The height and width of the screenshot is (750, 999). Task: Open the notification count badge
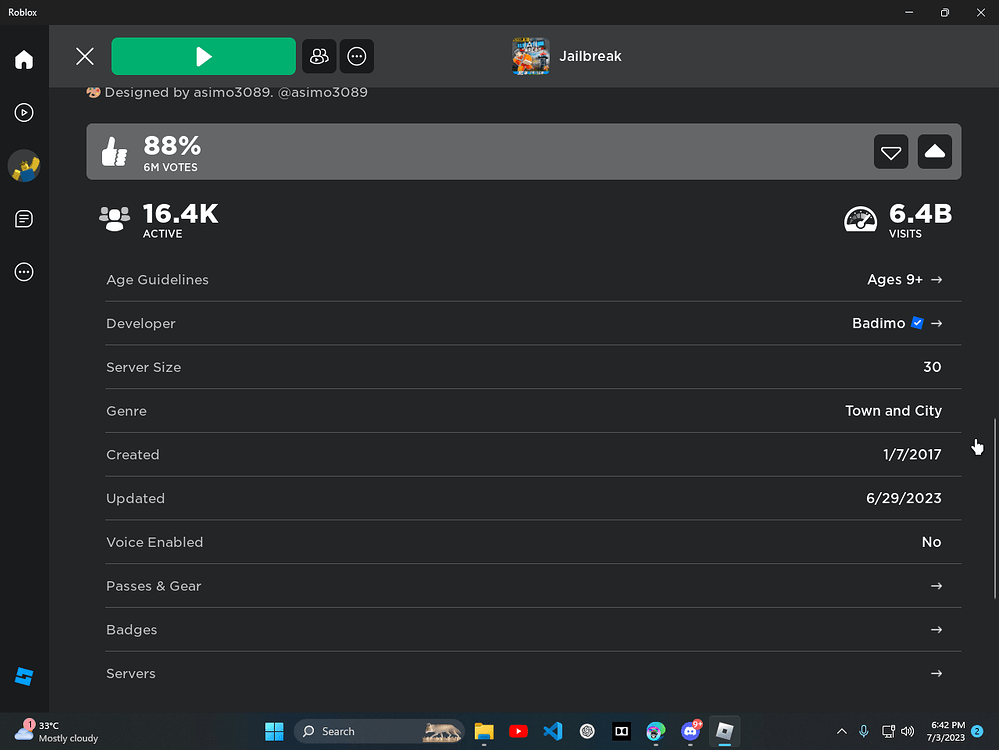tap(977, 732)
